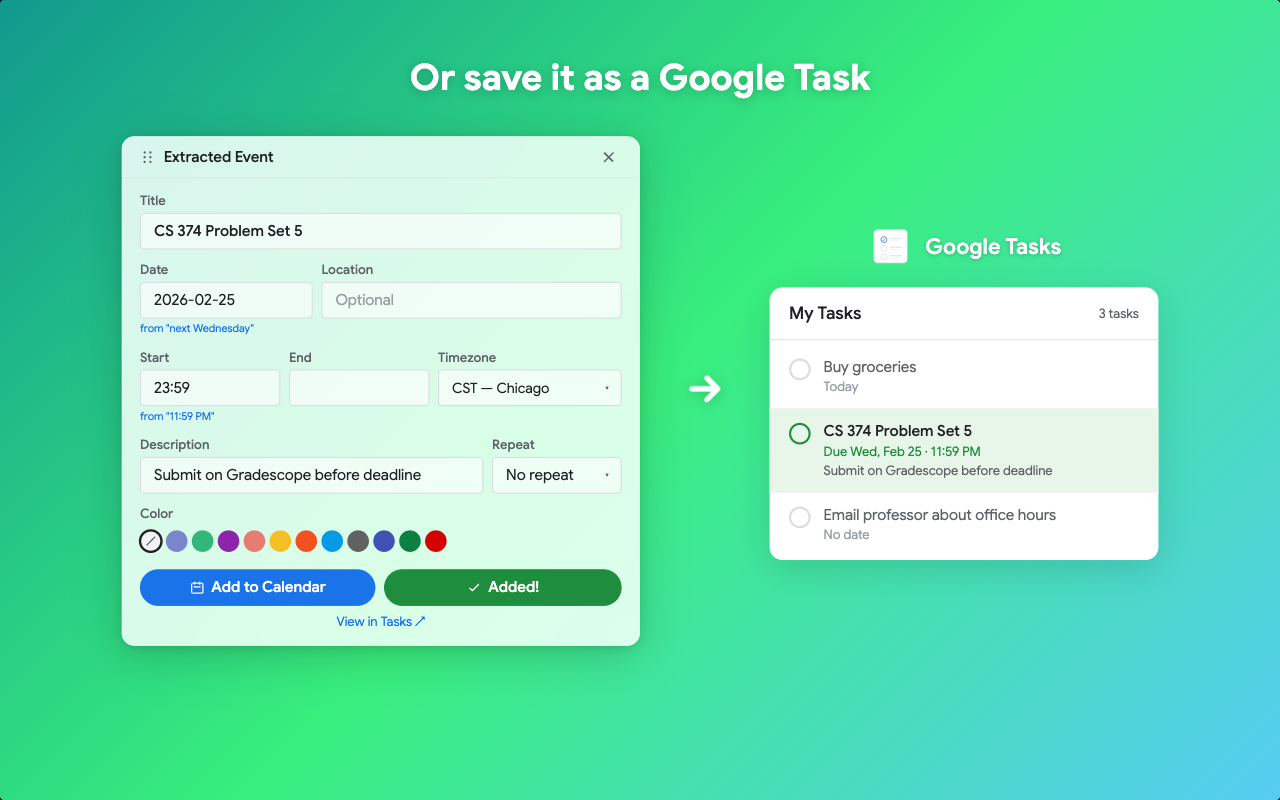The width and height of the screenshot is (1280, 800).
Task: Click the from "11:59 PM" hint
Action: point(177,416)
